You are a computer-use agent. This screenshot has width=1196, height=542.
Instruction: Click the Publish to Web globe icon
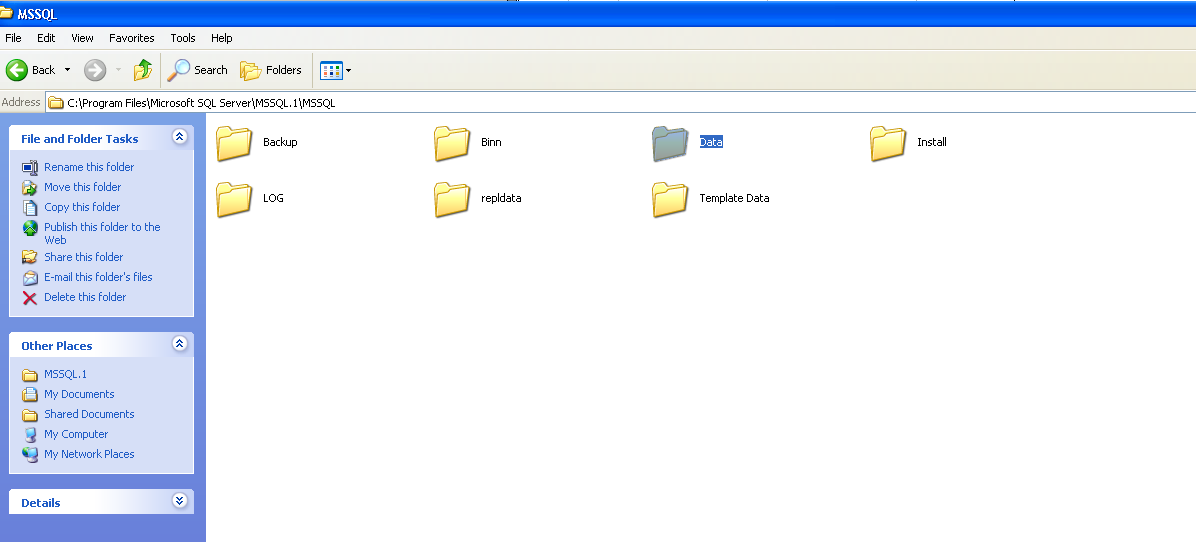click(x=30, y=228)
